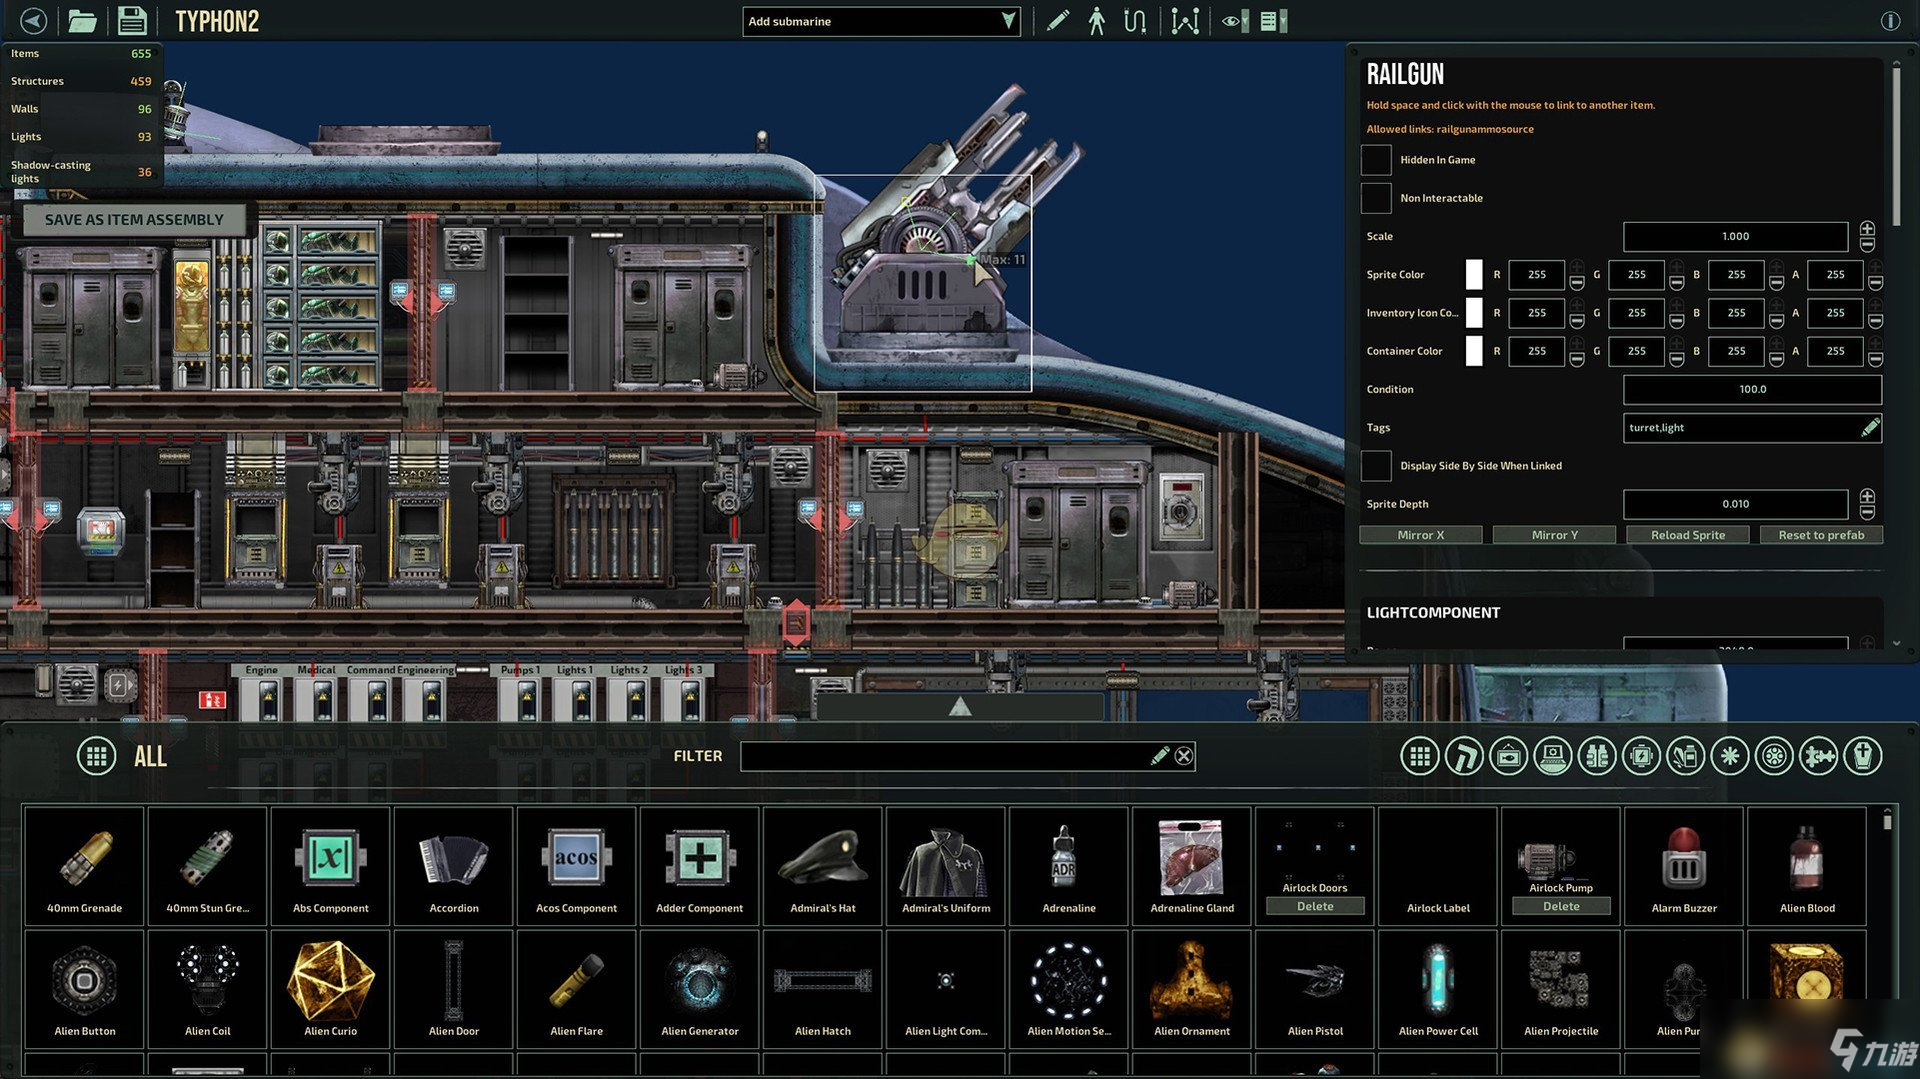Edit the Tags field turret,light

click(1752, 428)
